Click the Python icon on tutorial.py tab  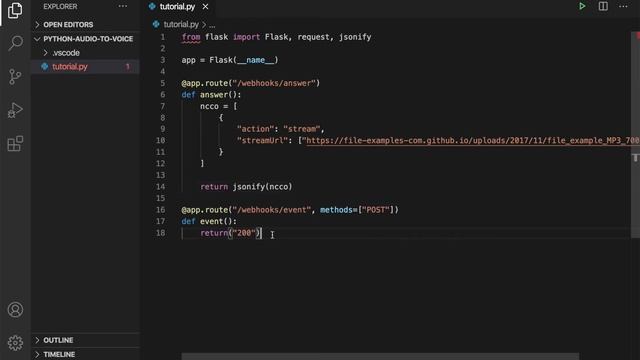click(152, 7)
